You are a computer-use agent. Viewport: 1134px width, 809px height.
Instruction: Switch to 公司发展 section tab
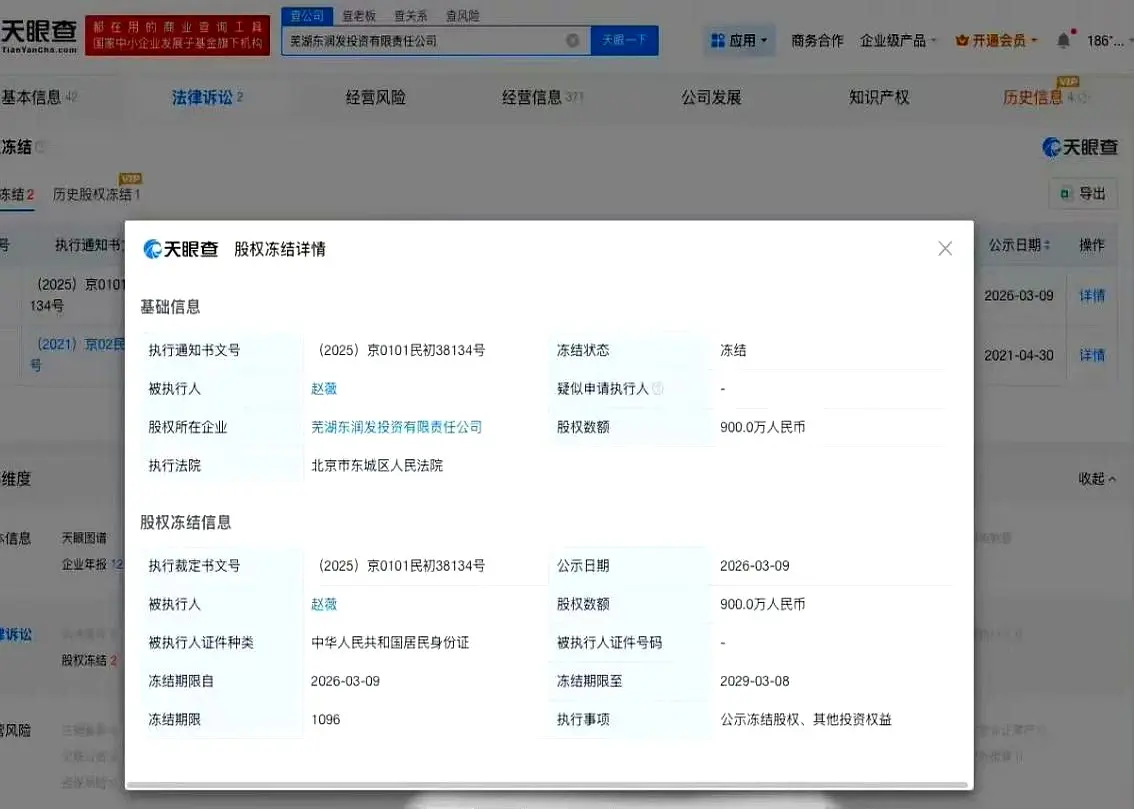pos(711,97)
